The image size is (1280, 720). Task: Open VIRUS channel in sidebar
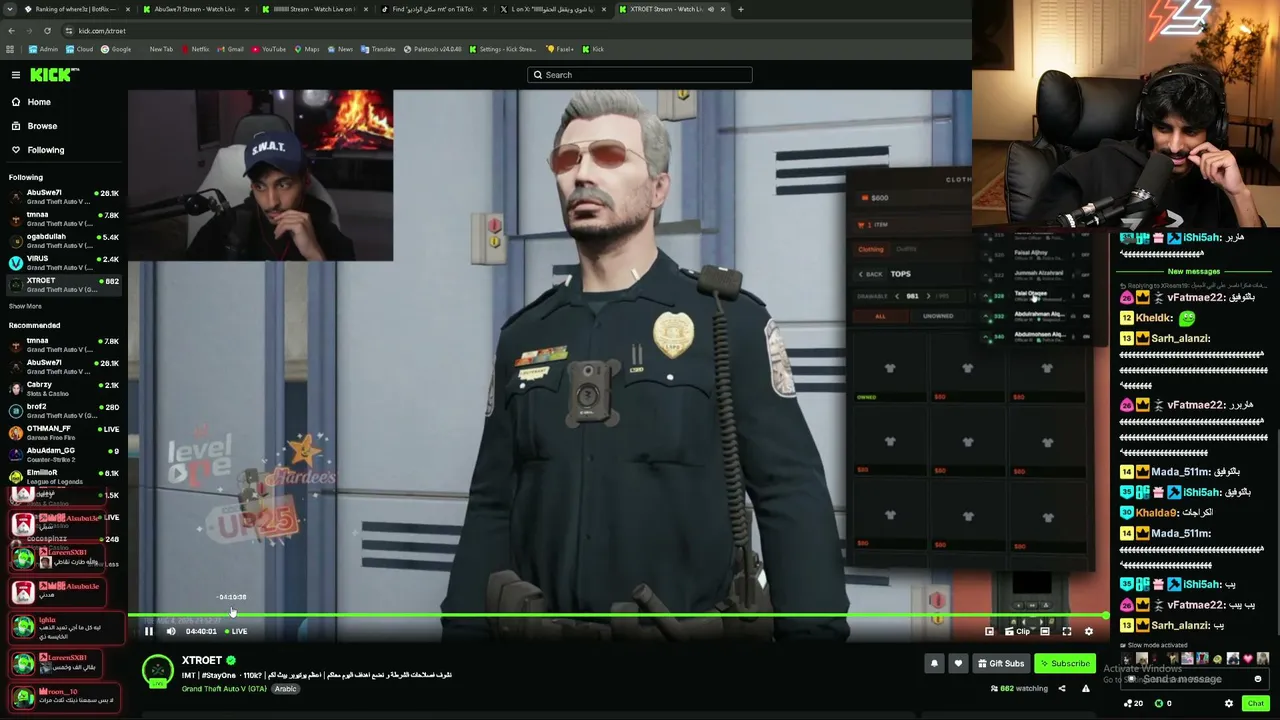click(x=63, y=263)
